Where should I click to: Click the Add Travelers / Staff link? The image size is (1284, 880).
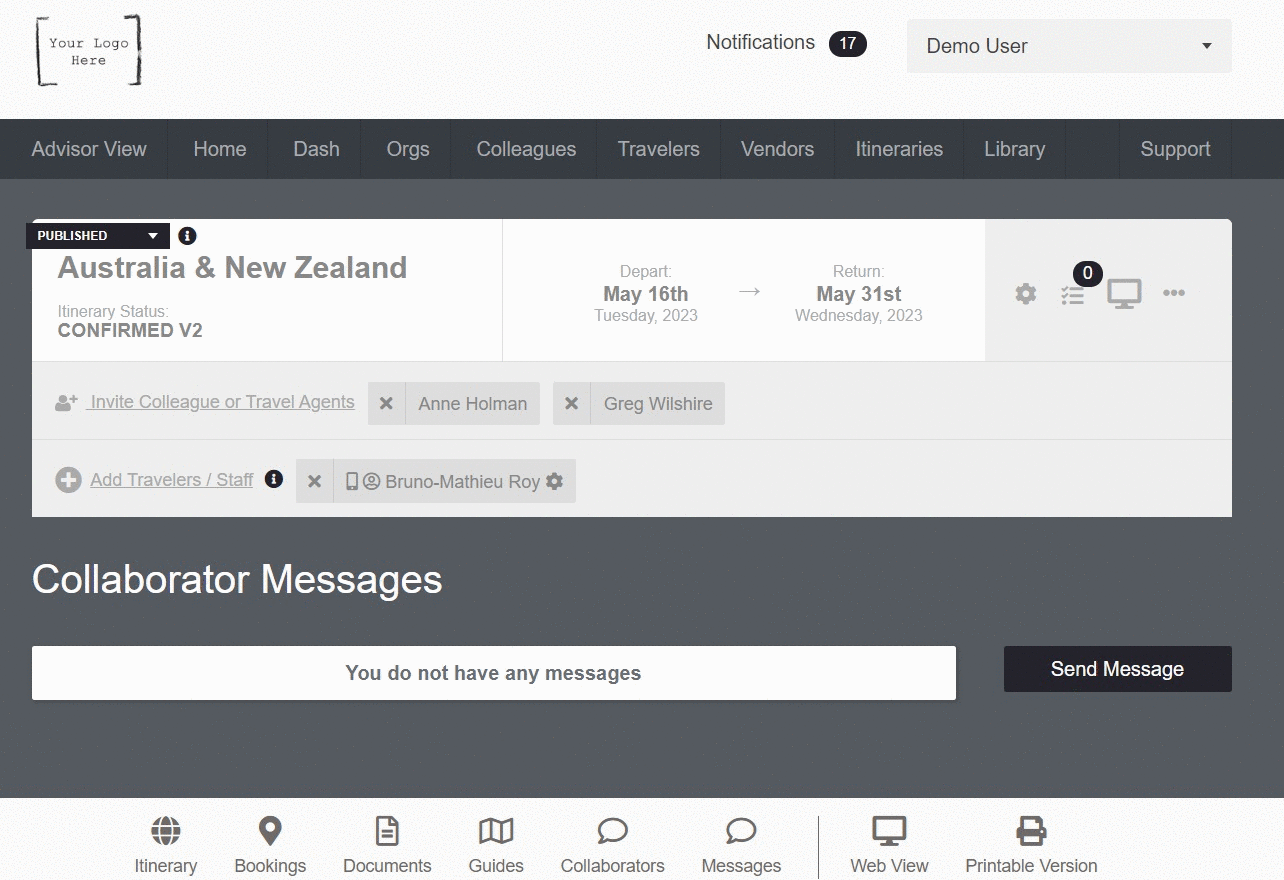pos(171,480)
